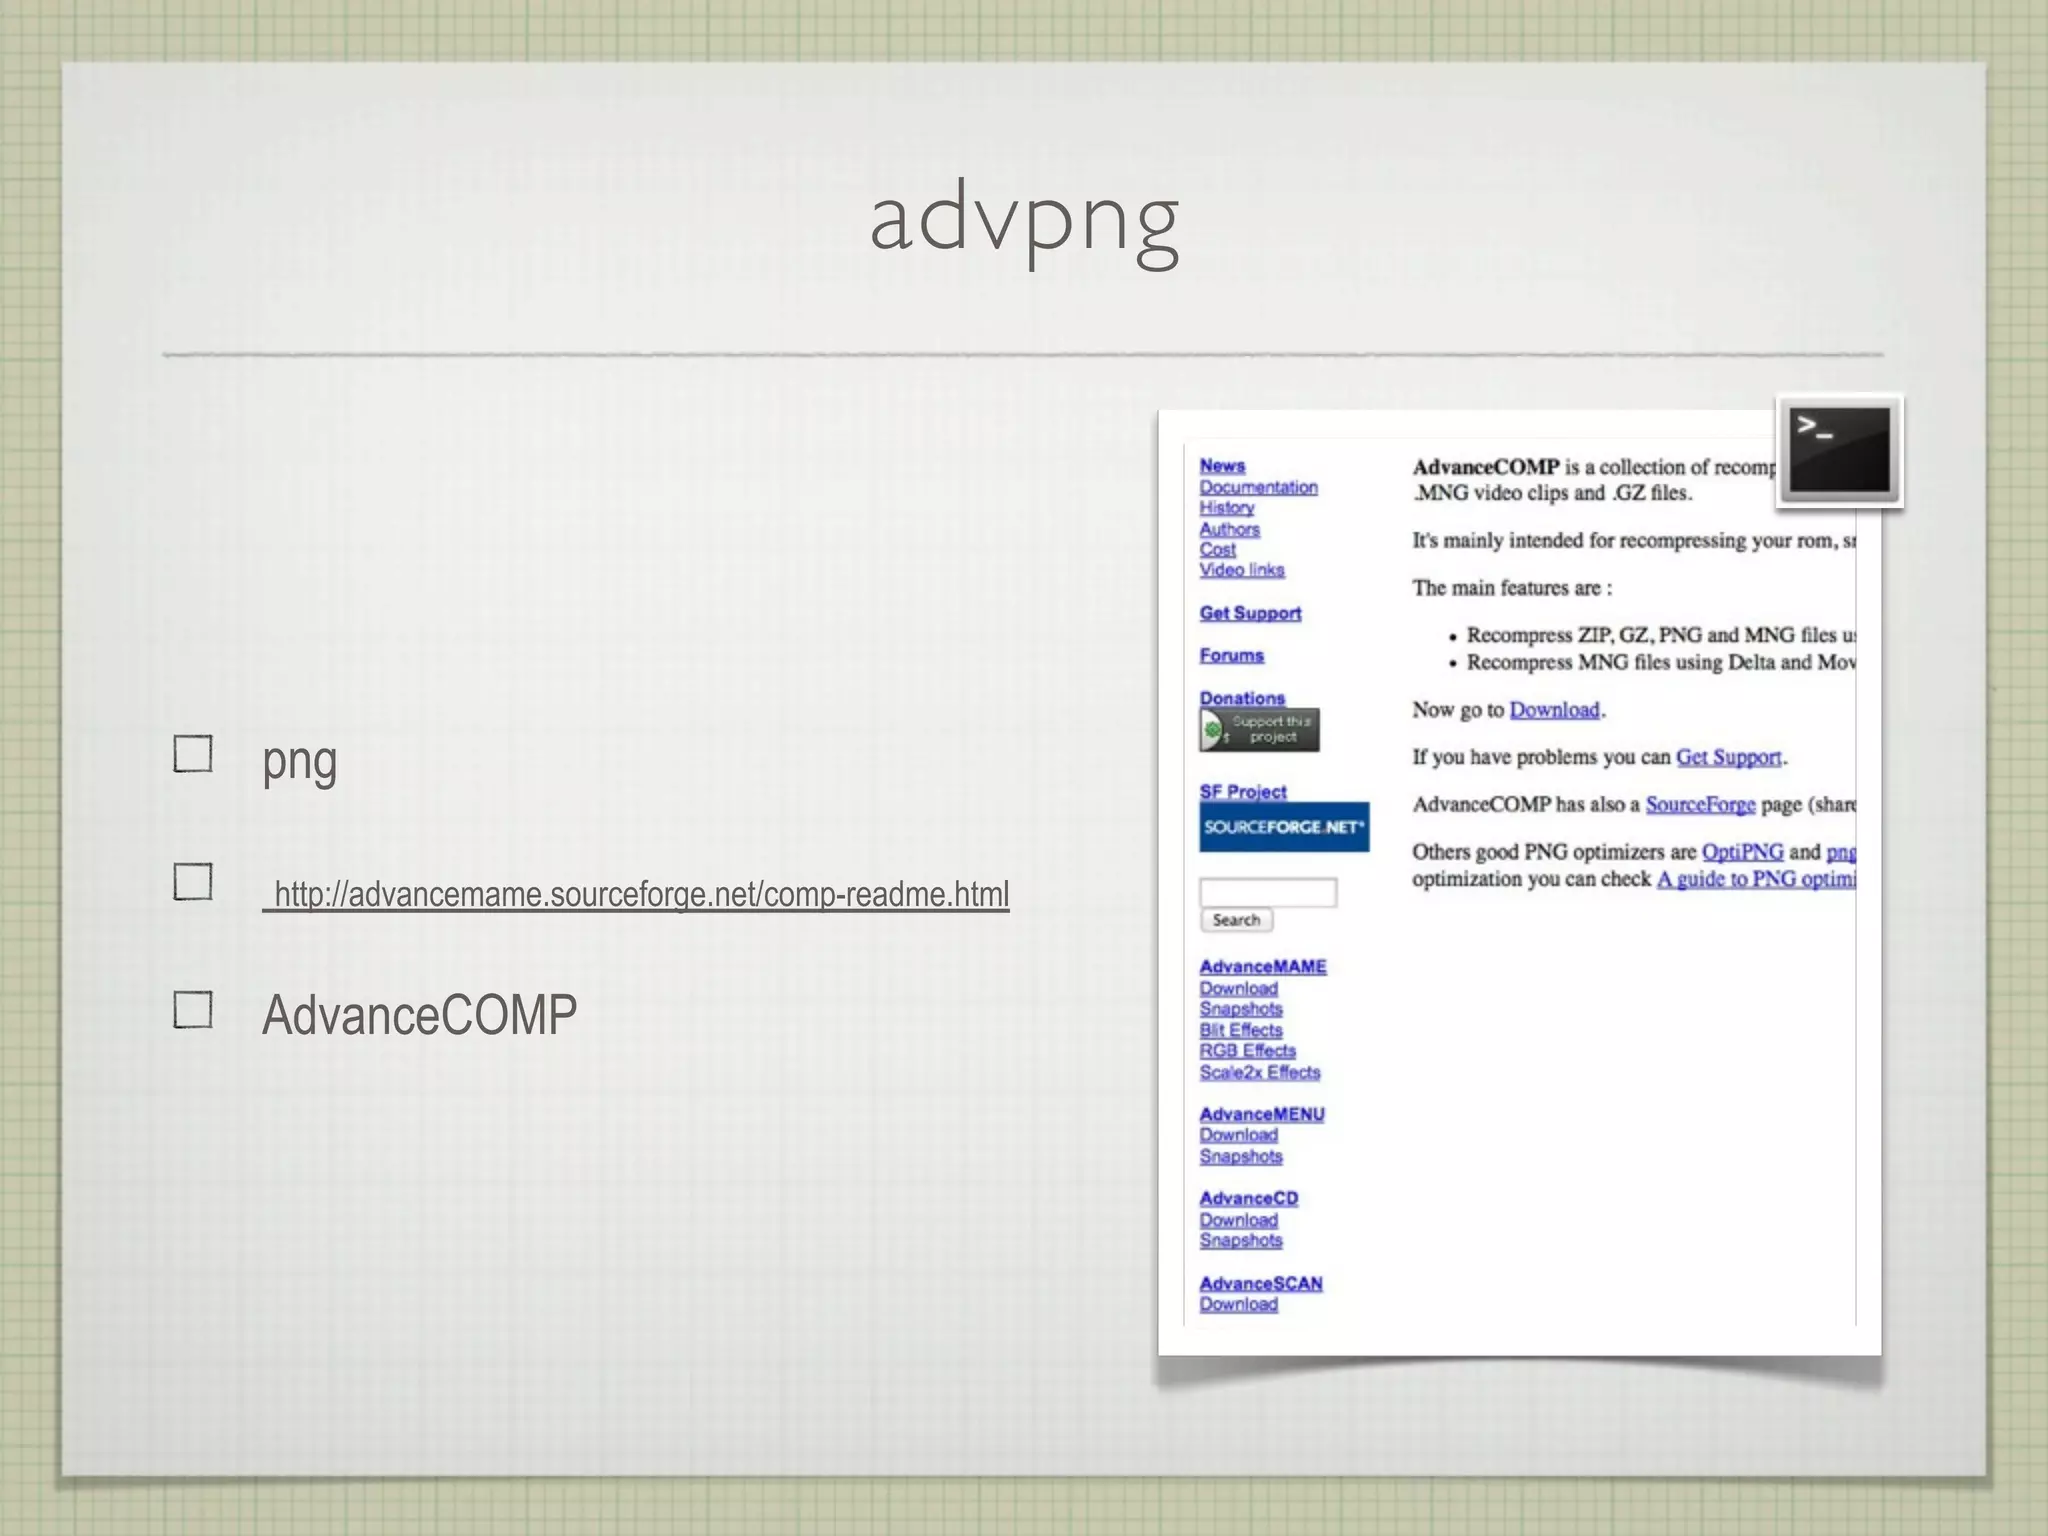
Task: Open the advancemame.sourceforge.net comp-readme link
Action: coord(636,894)
